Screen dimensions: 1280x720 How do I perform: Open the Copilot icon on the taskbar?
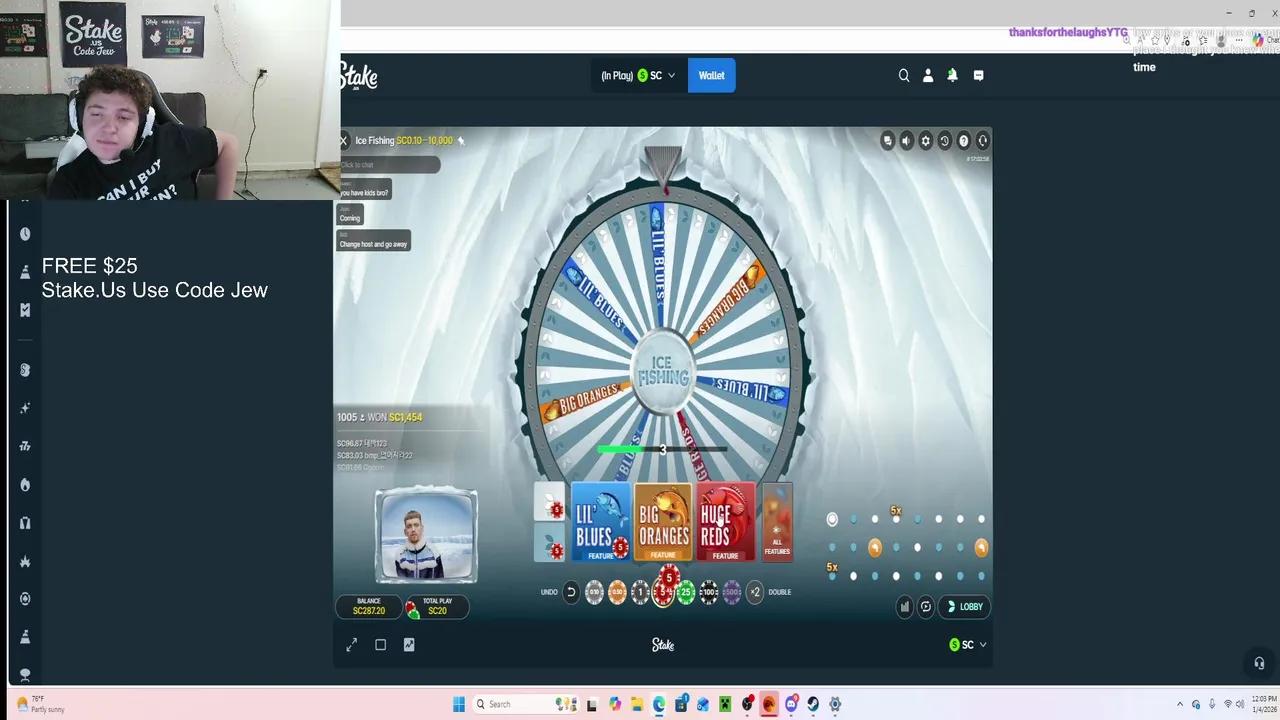tap(615, 704)
